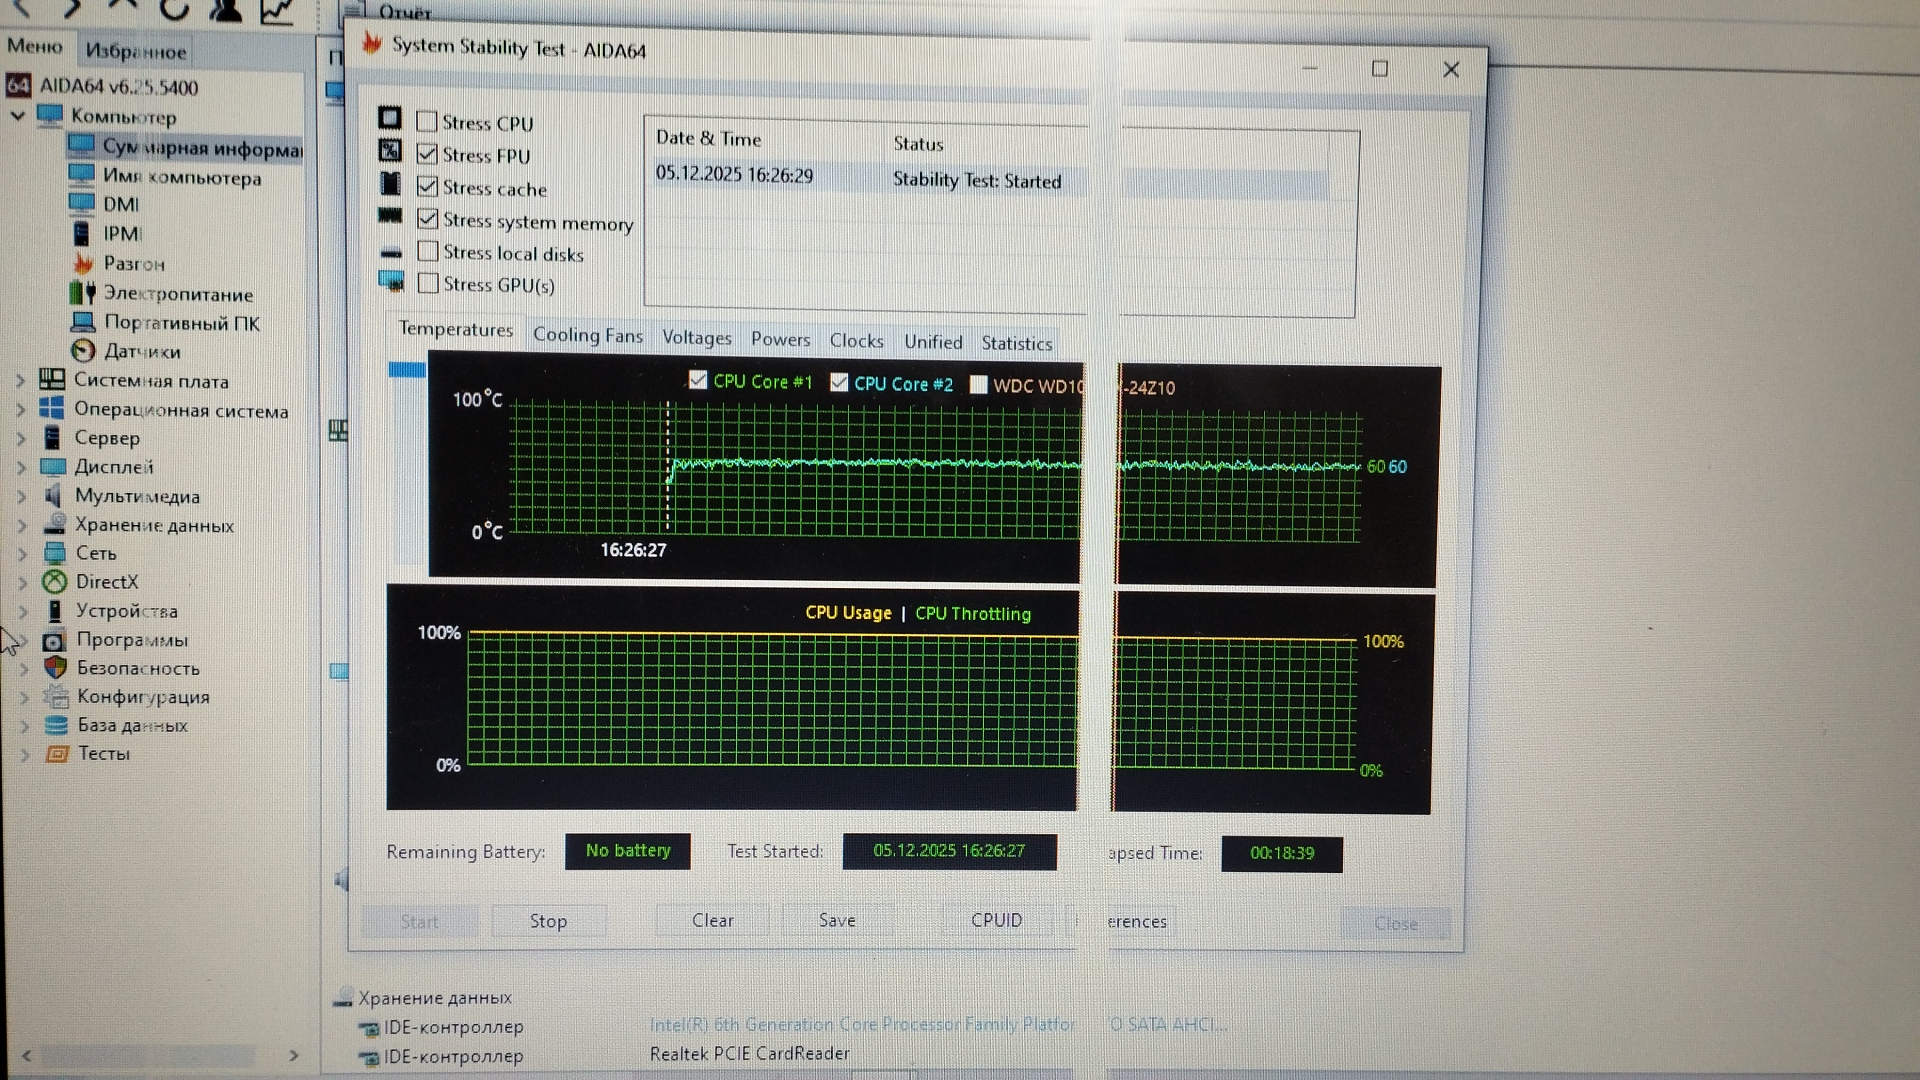The height and width of the screenshot is (1080, 1920).
Task: Click right arrow of horizontal scrollbar
Action: pyautogui.click(x=293, y=1055)
